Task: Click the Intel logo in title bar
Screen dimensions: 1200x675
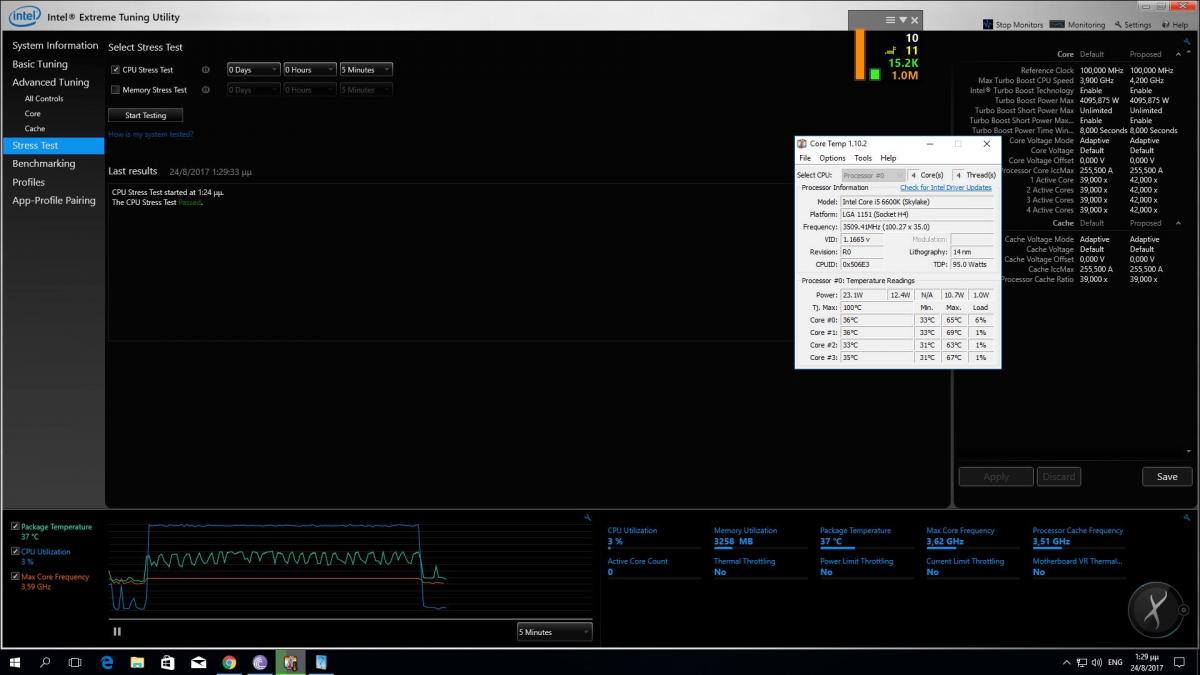Action: 24,17
